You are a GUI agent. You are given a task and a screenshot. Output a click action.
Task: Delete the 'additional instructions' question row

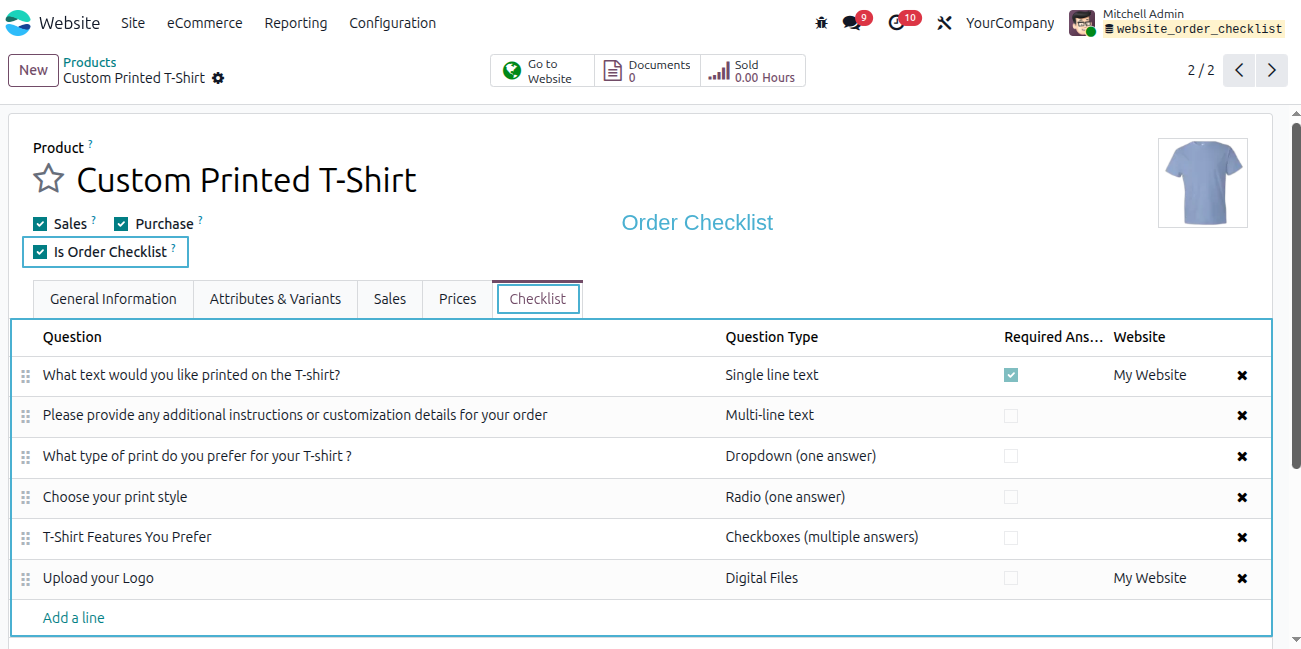click(x=1242, y=416)
